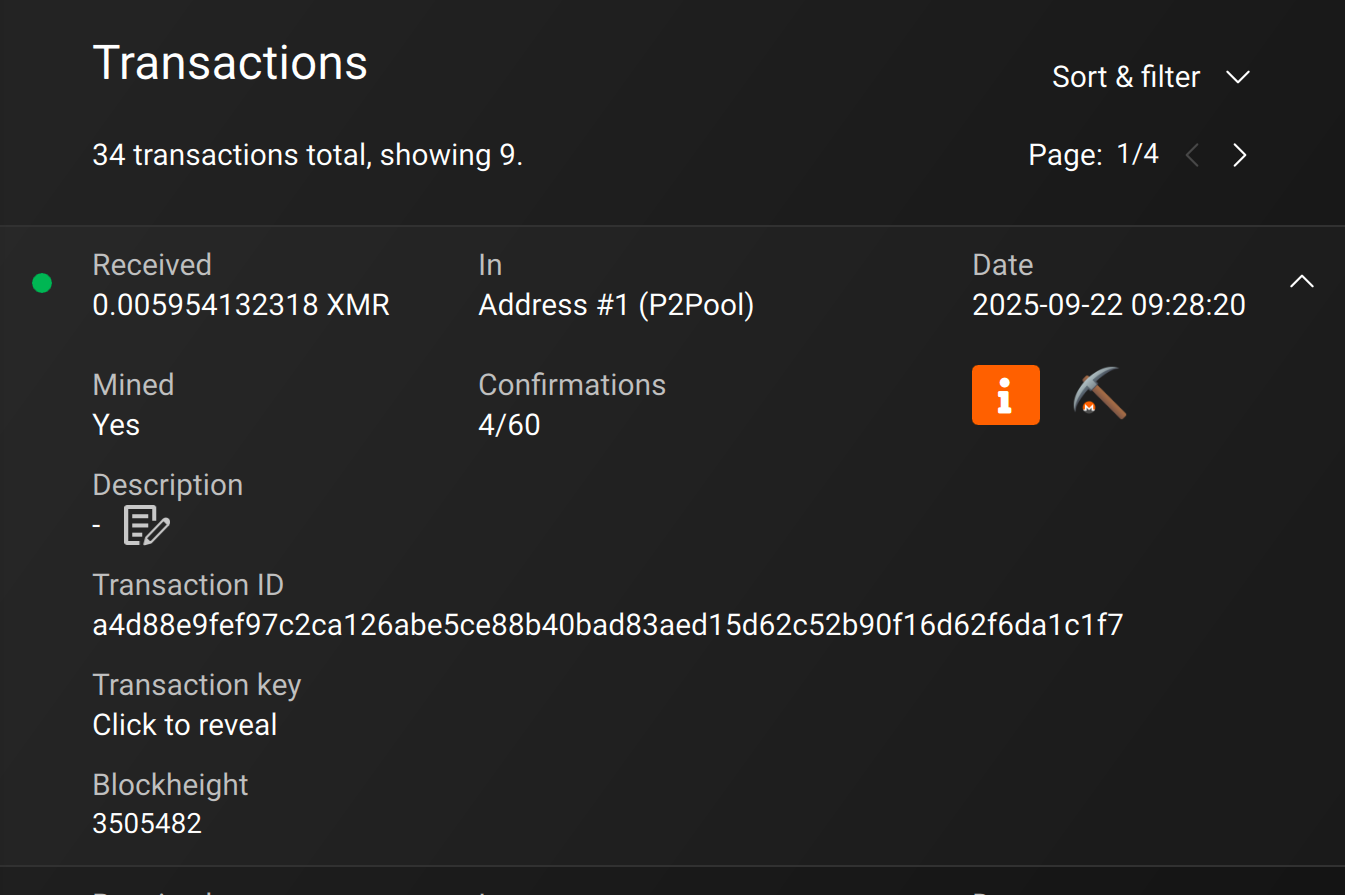Edit the transaction description via pencil icon
This screenshot has height=895, width=1345.
[147, 525]
